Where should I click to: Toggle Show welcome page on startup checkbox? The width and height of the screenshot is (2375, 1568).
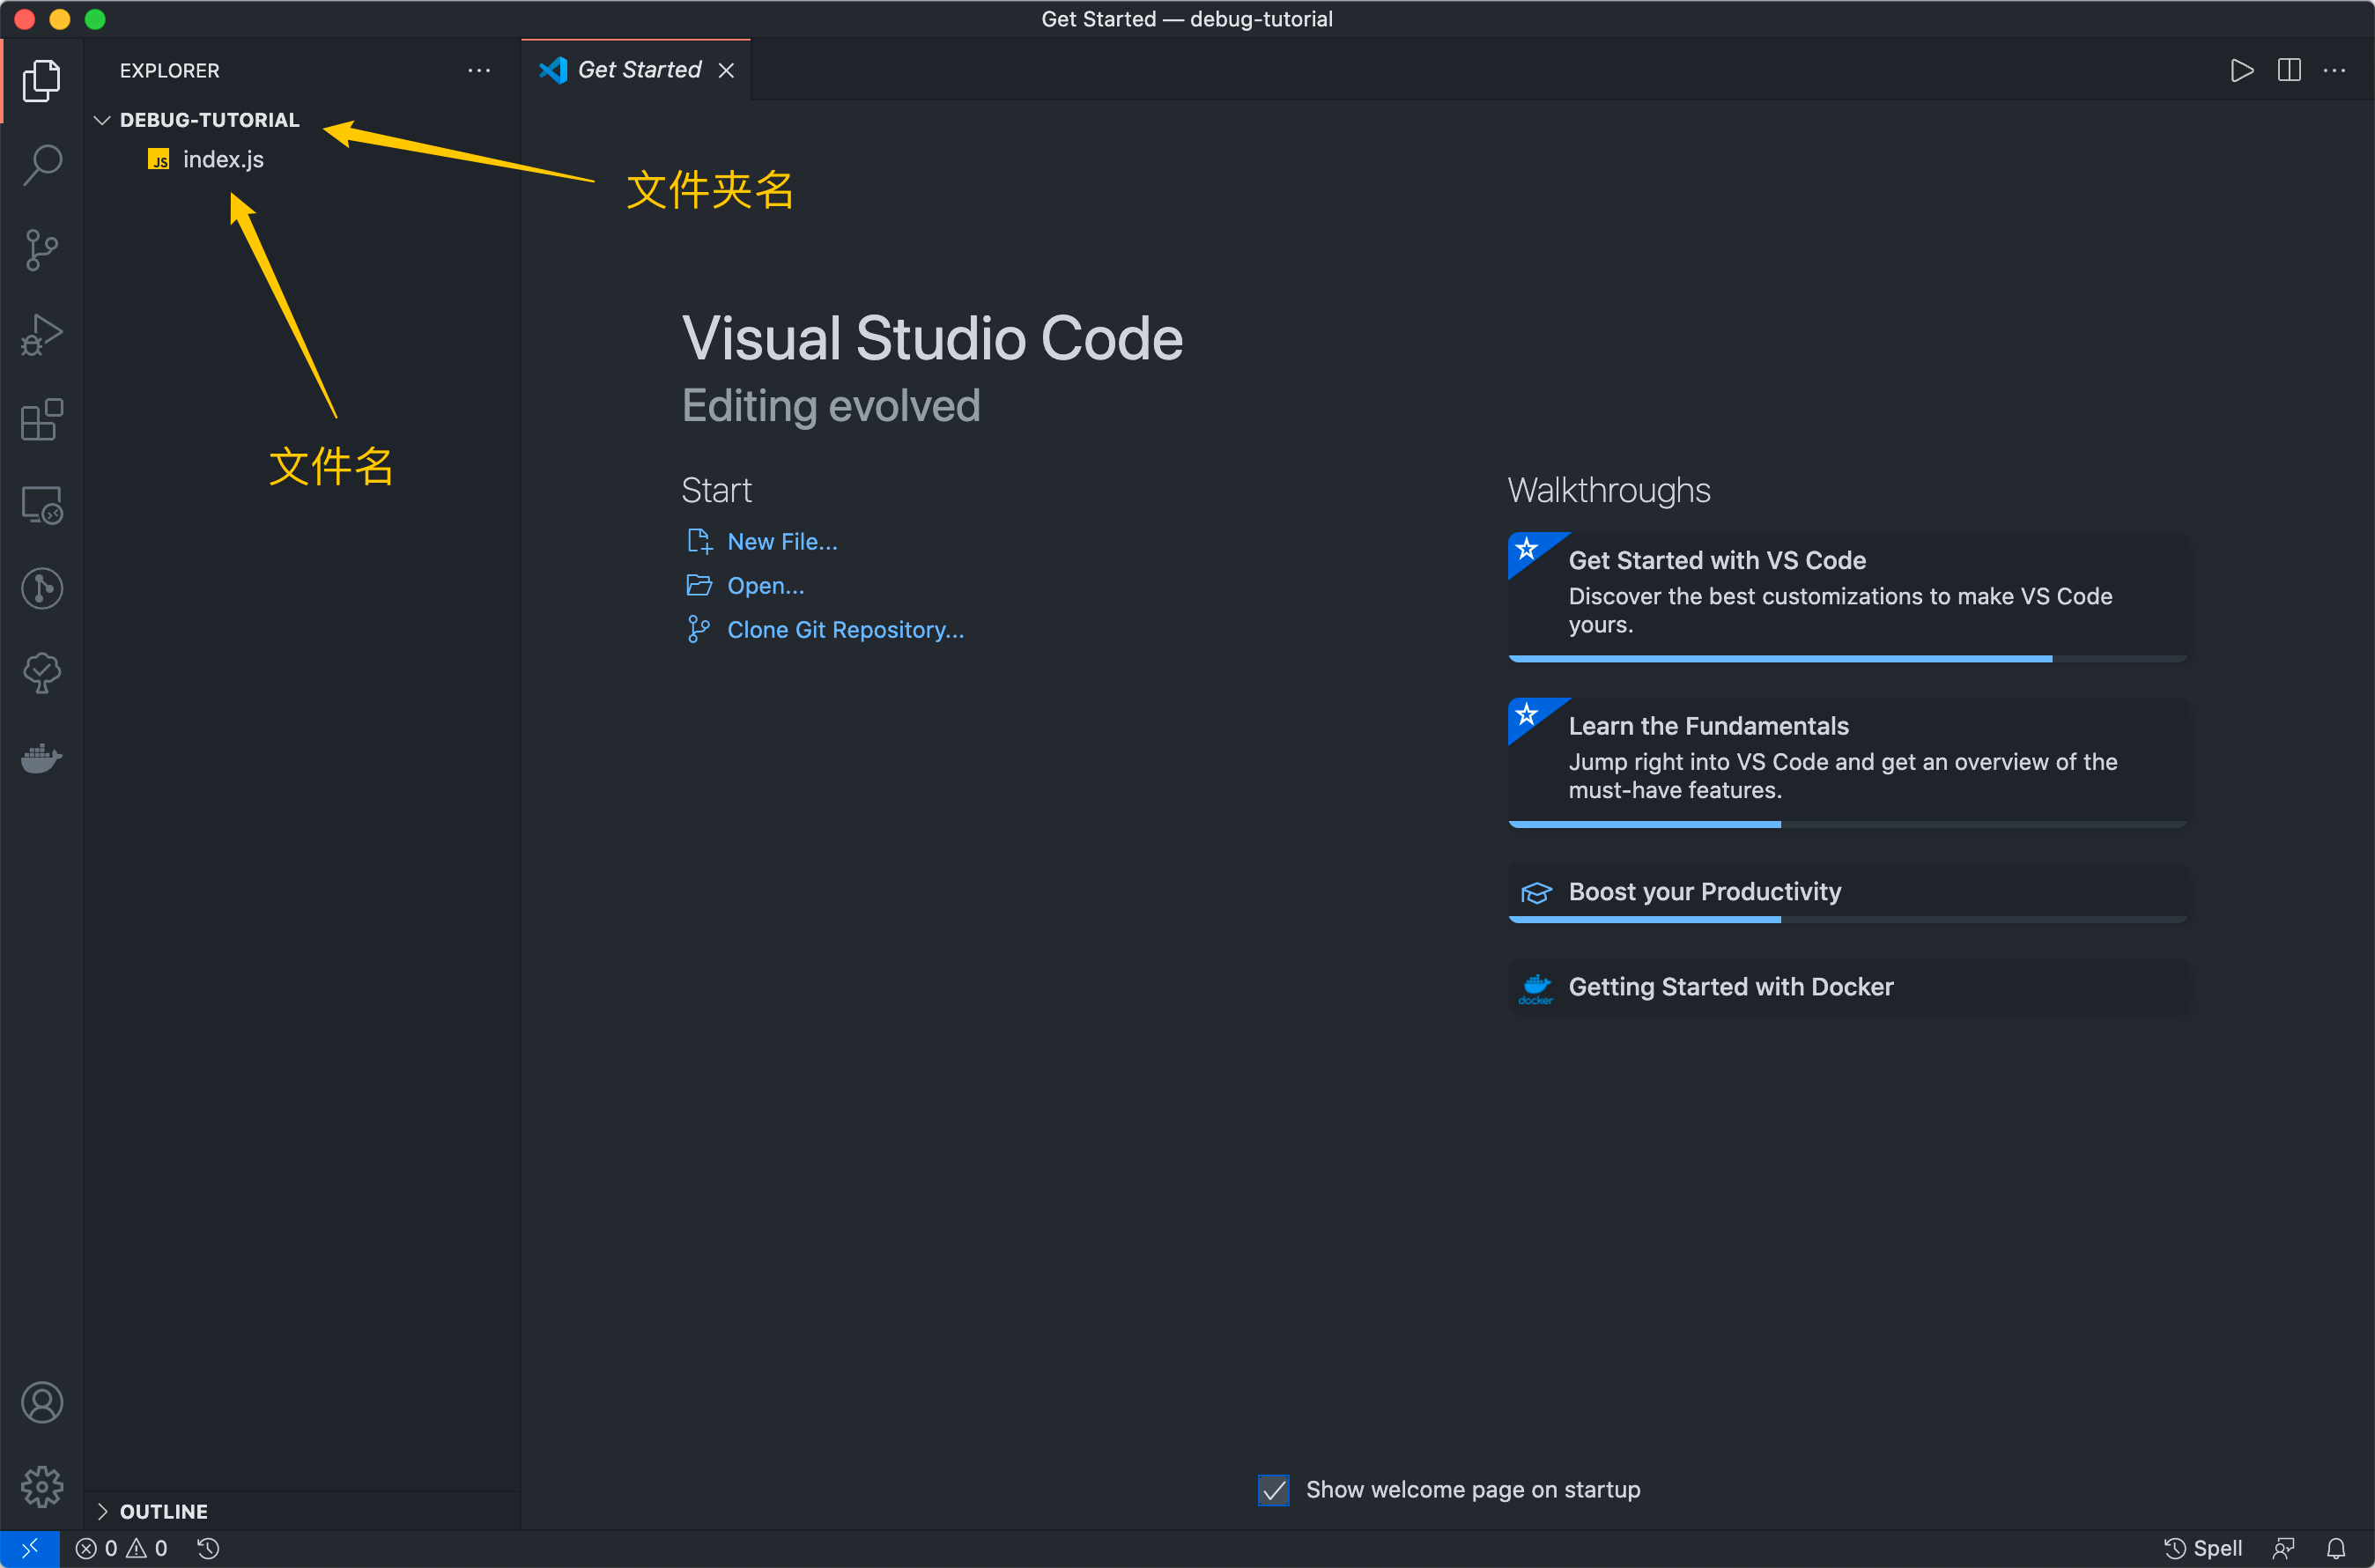click(x=1273, y=1490)
